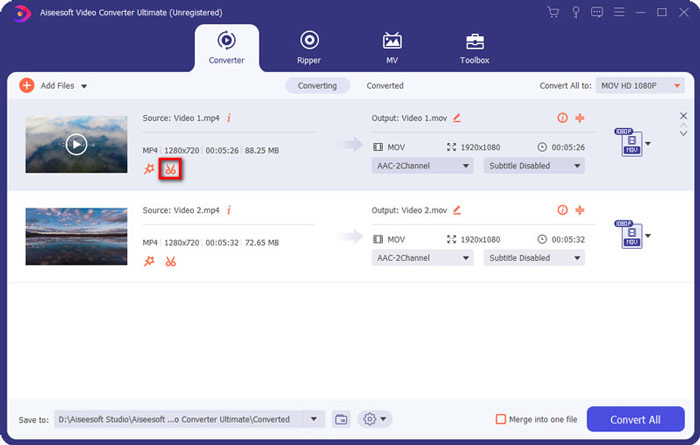Show the Converting list

coord(317,86)
